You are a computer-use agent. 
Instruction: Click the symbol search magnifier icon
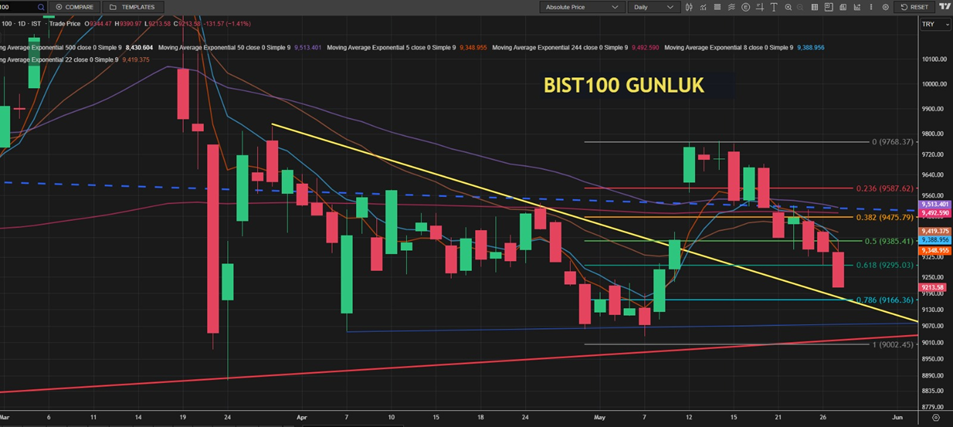(x=41, y=7)
